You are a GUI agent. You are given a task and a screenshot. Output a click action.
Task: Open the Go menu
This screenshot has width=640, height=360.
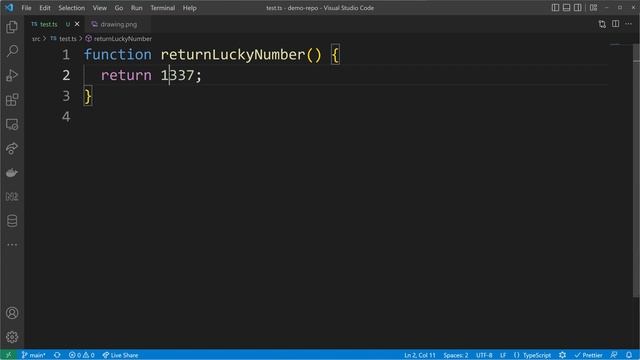click(x=118, y=8)
